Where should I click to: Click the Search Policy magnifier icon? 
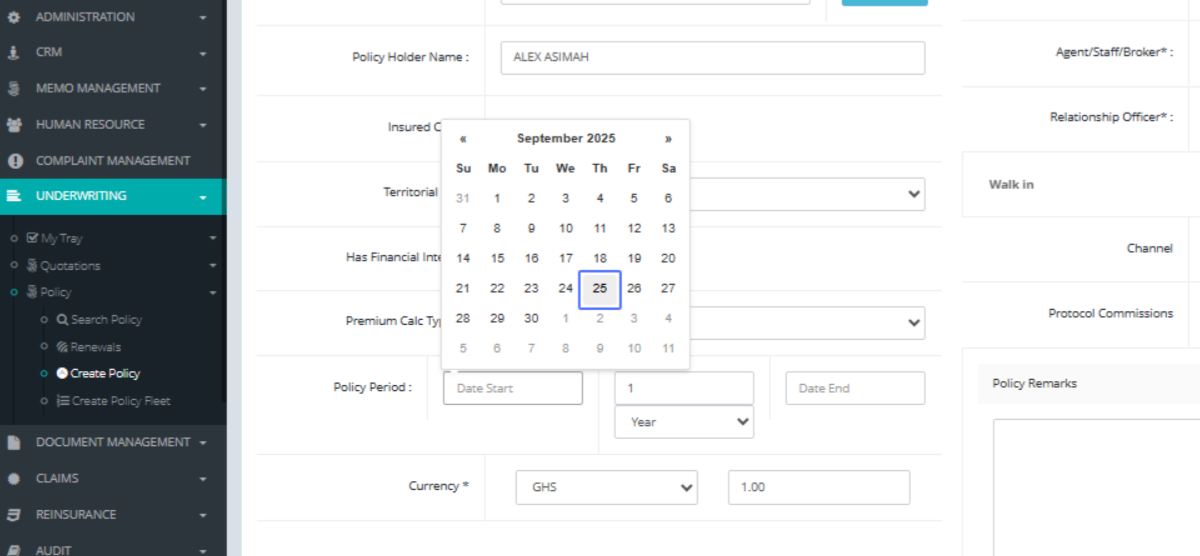point(62,320)
